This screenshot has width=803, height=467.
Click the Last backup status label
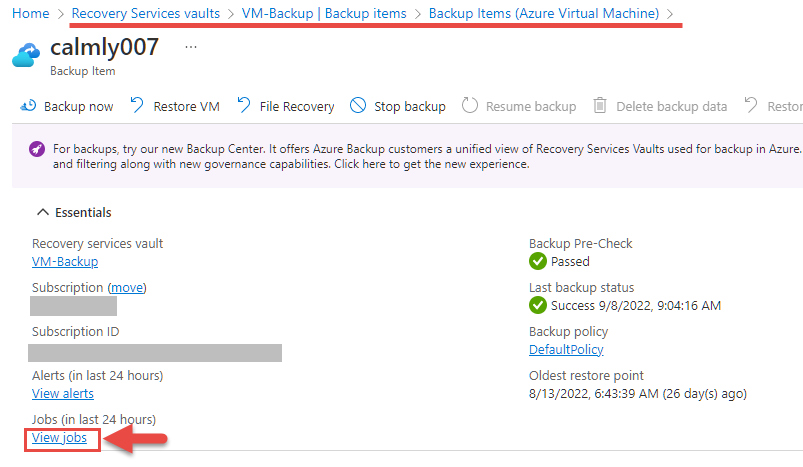click(581, 288)
